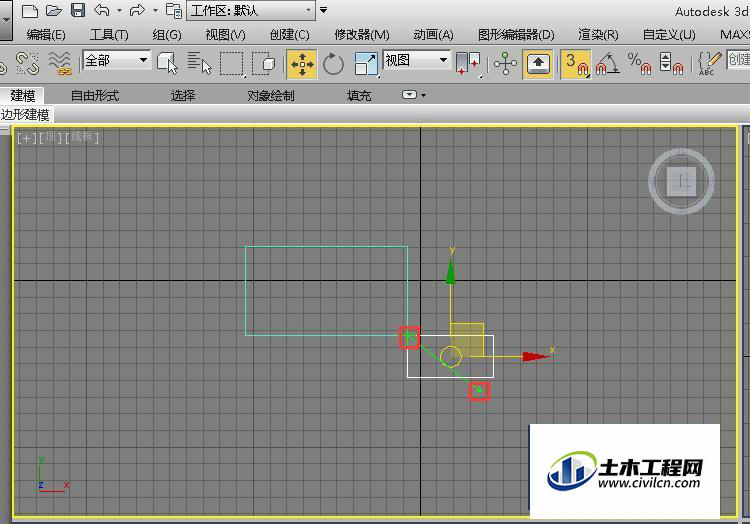
Task: Activate the Select and Move tool
Action: pyautogui.click(x=302, y=64)
